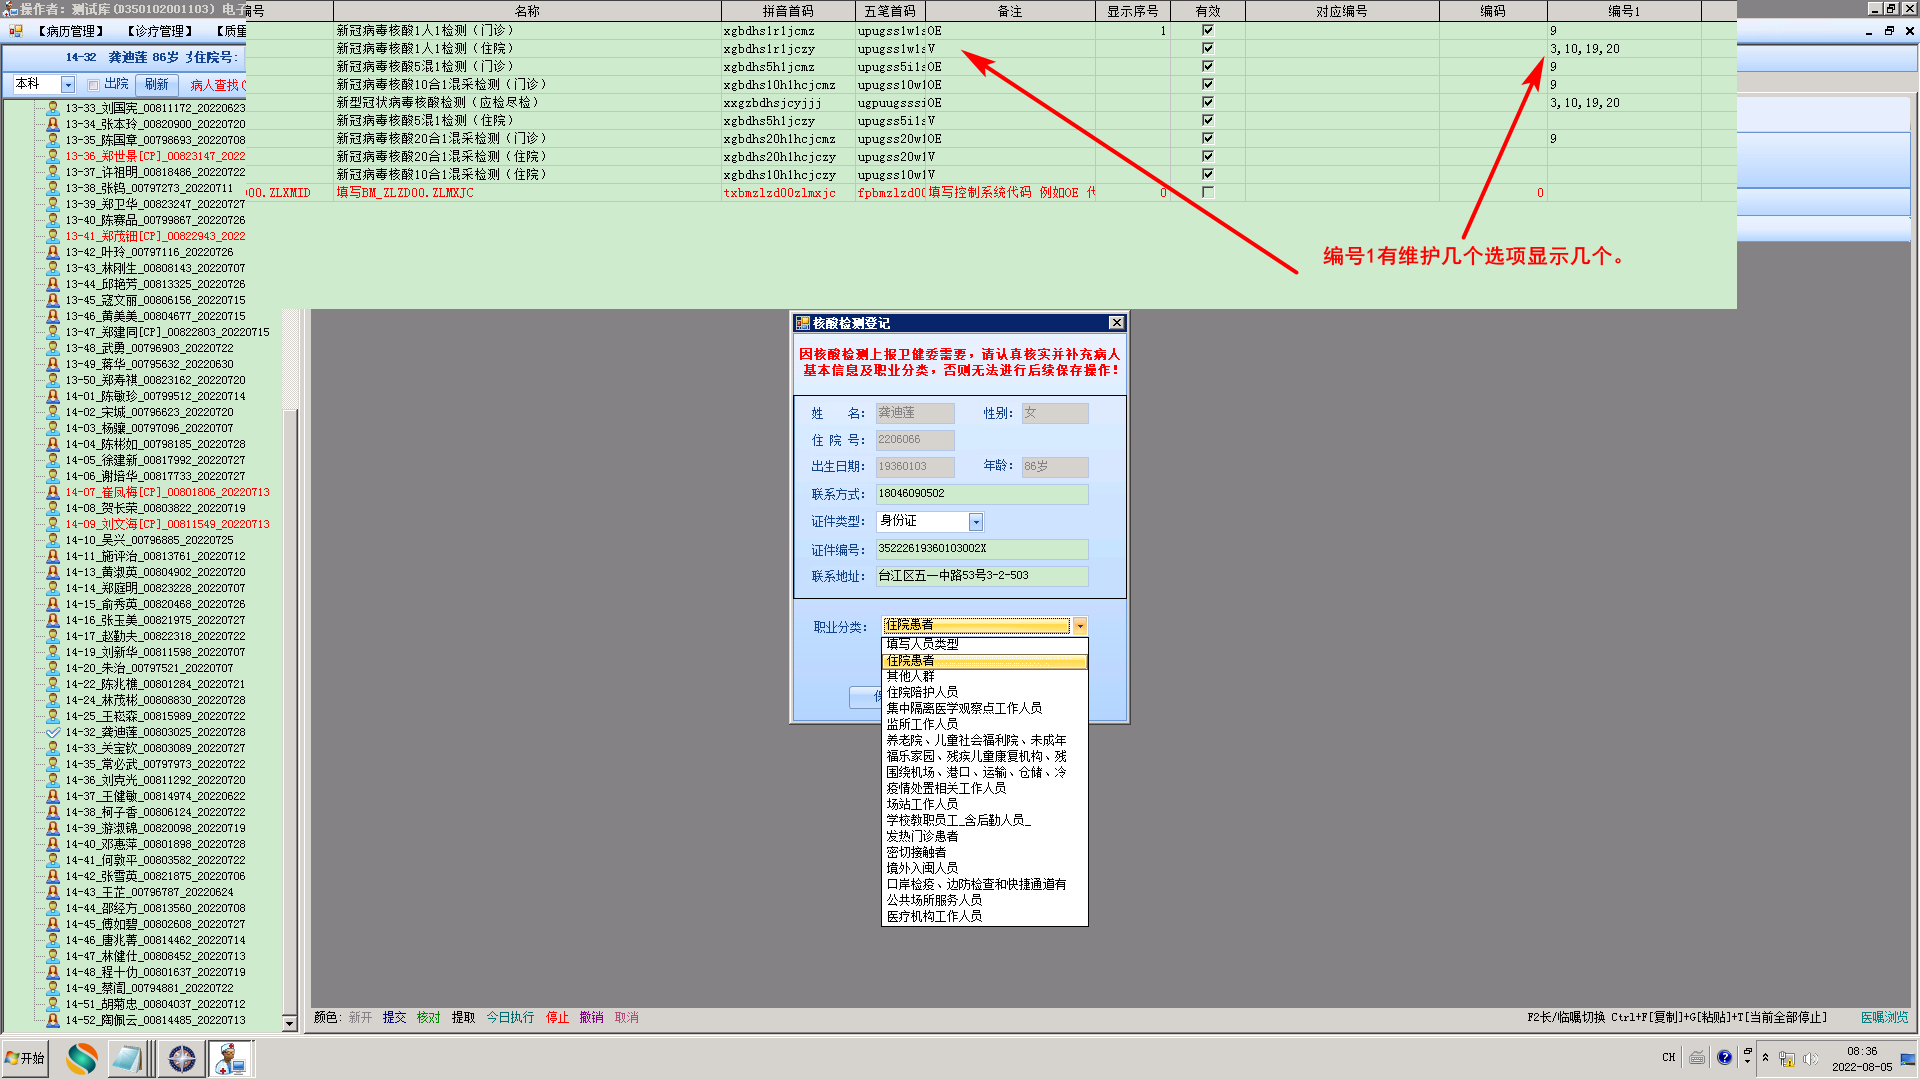Click patient icon for 14-07 崔凤梅

tap(53, 492)
